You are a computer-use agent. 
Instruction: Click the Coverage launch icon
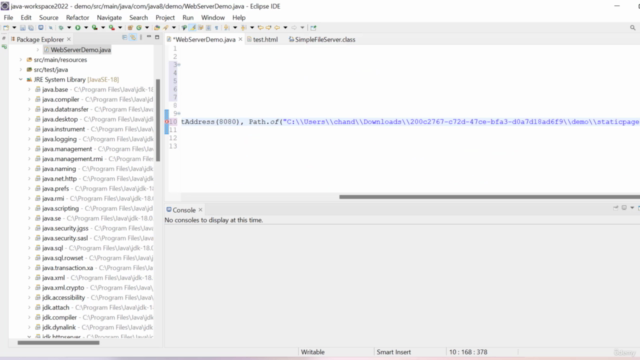[x=94, y=28]
